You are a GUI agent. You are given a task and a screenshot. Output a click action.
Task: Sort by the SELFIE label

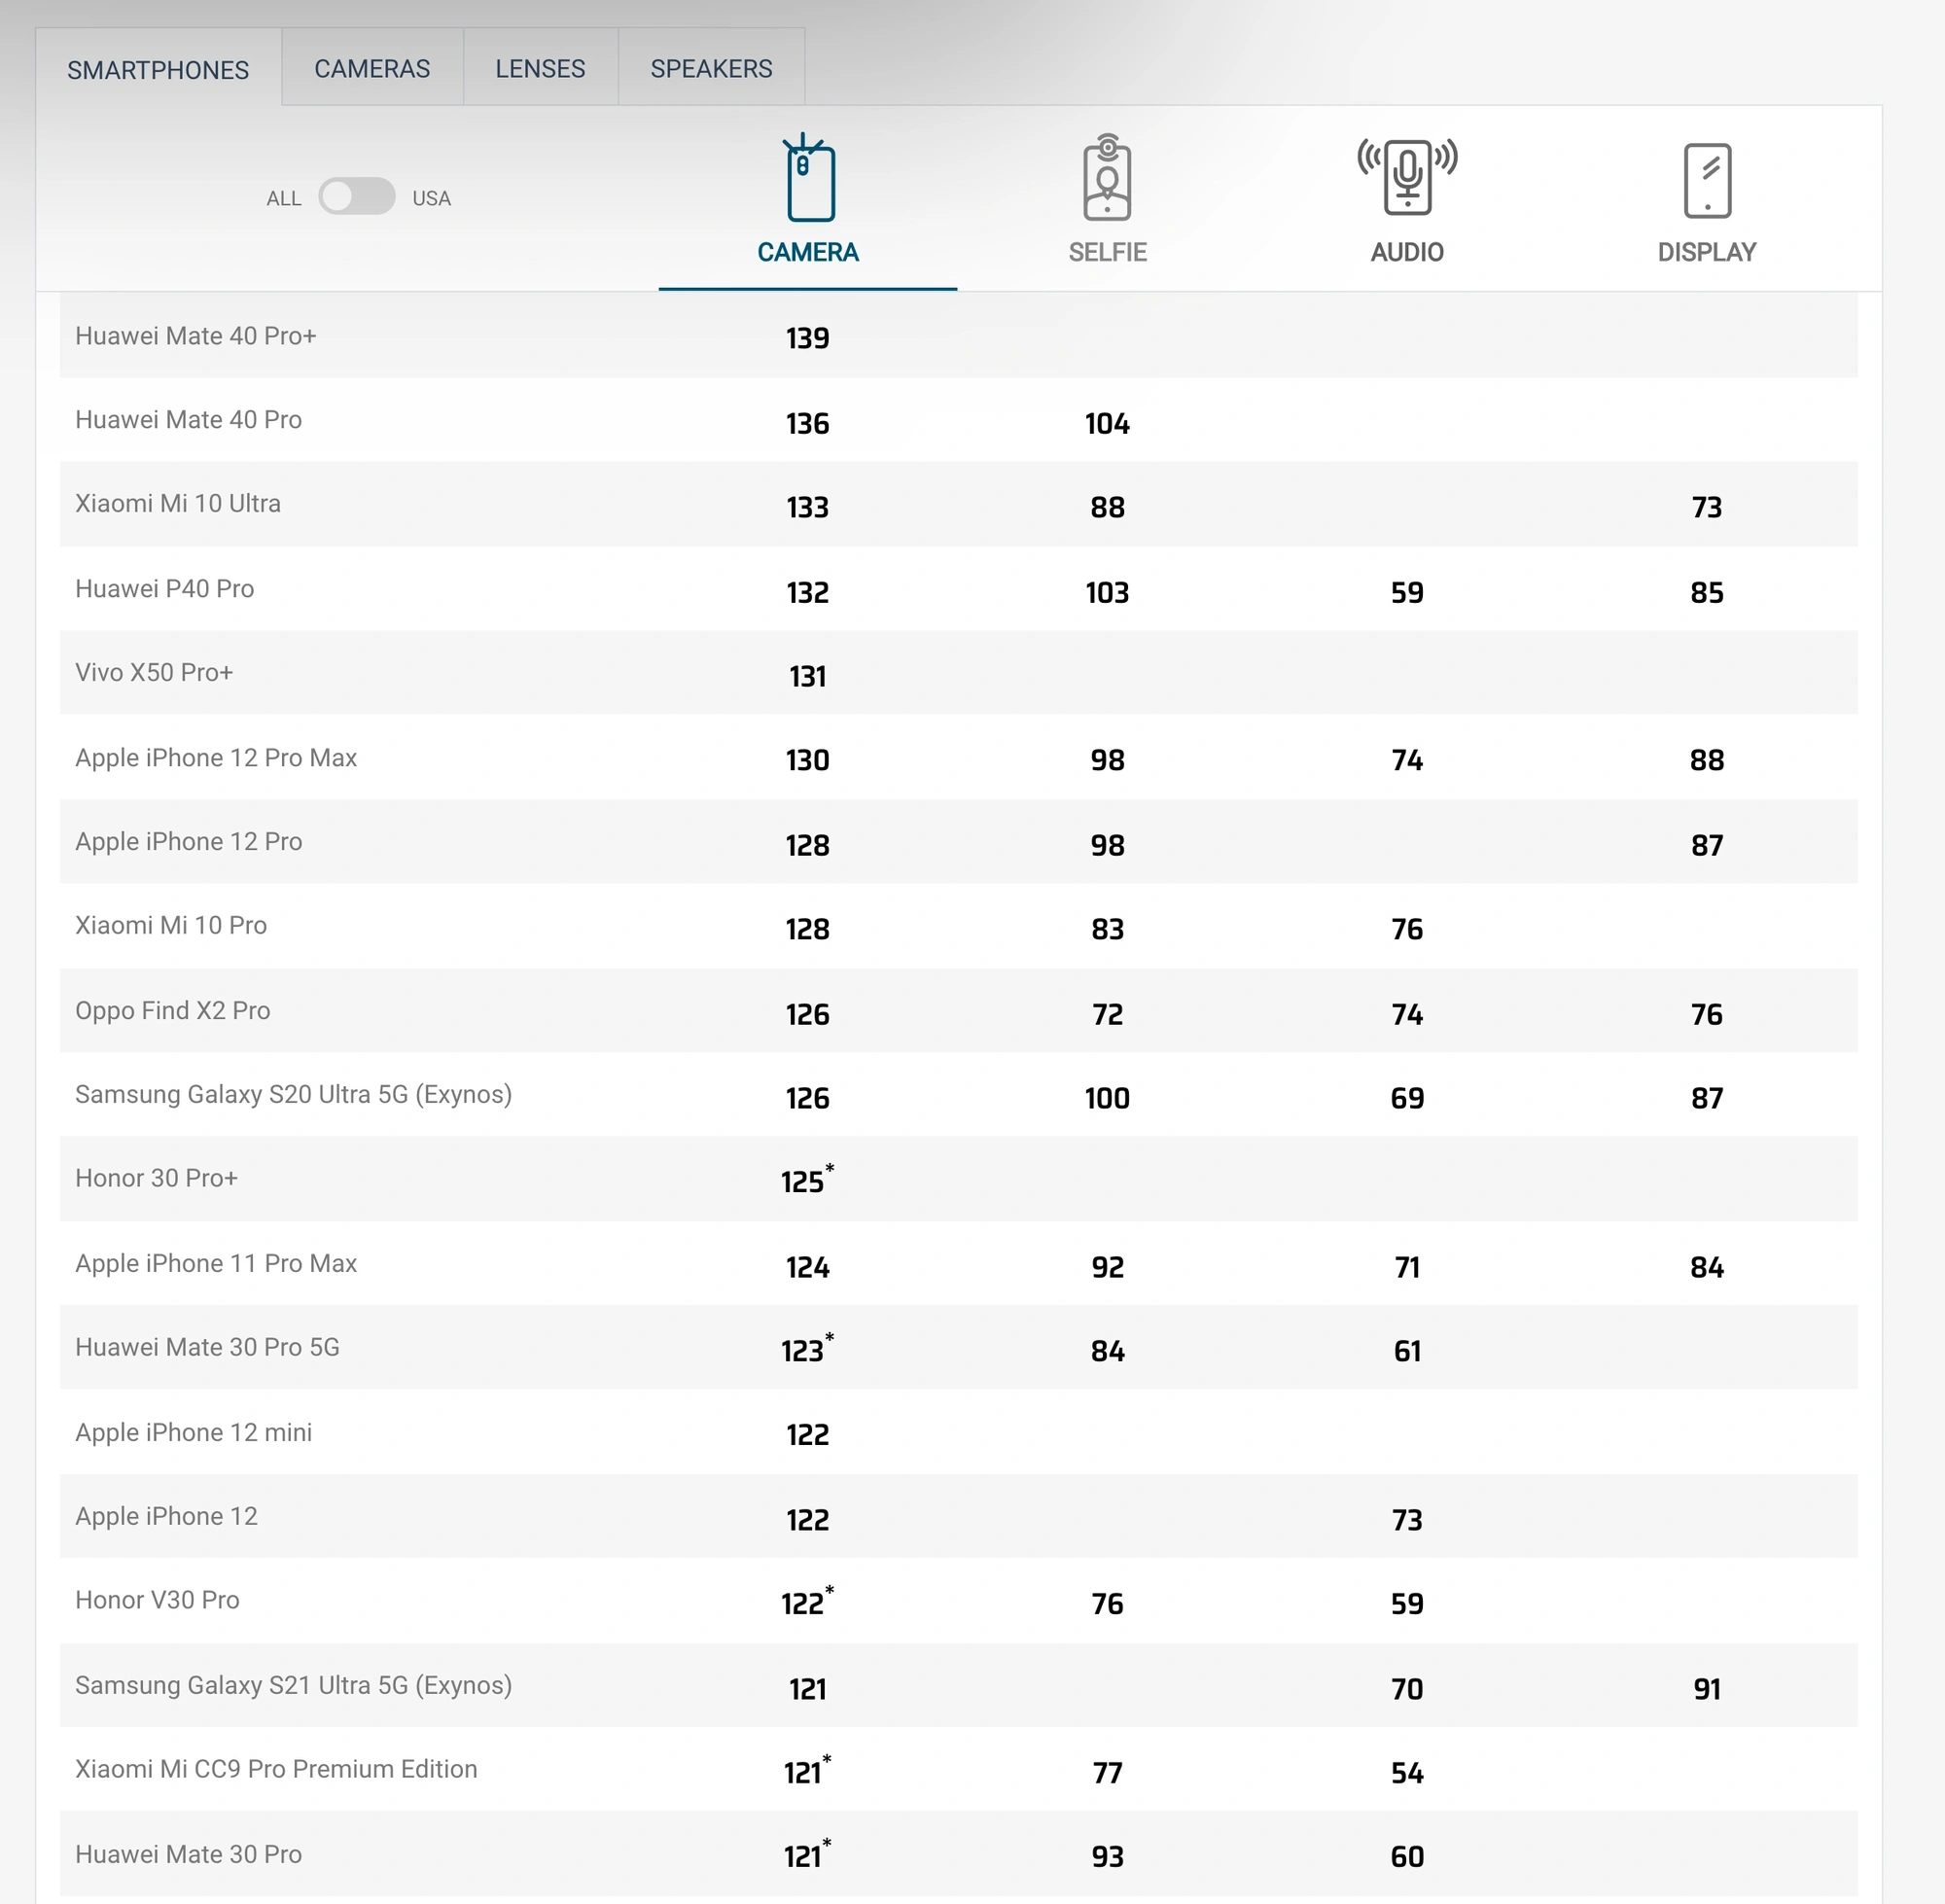1107,252
